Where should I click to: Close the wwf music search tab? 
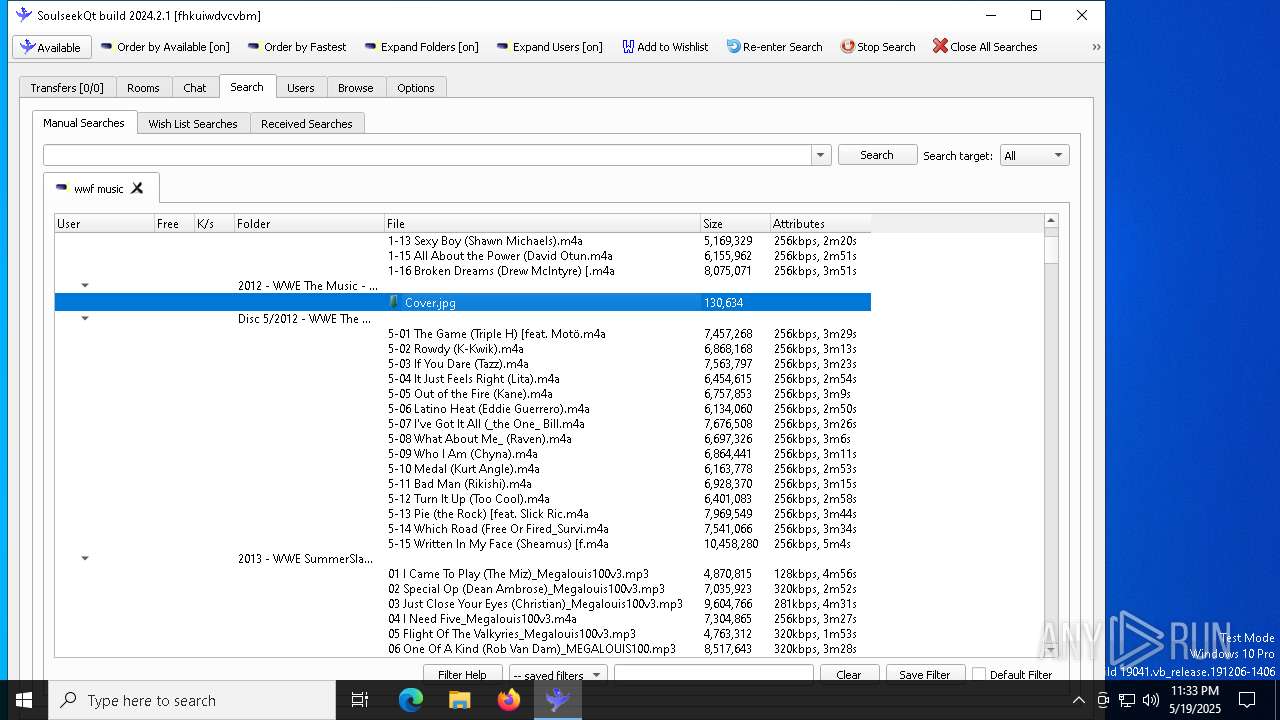137,188
